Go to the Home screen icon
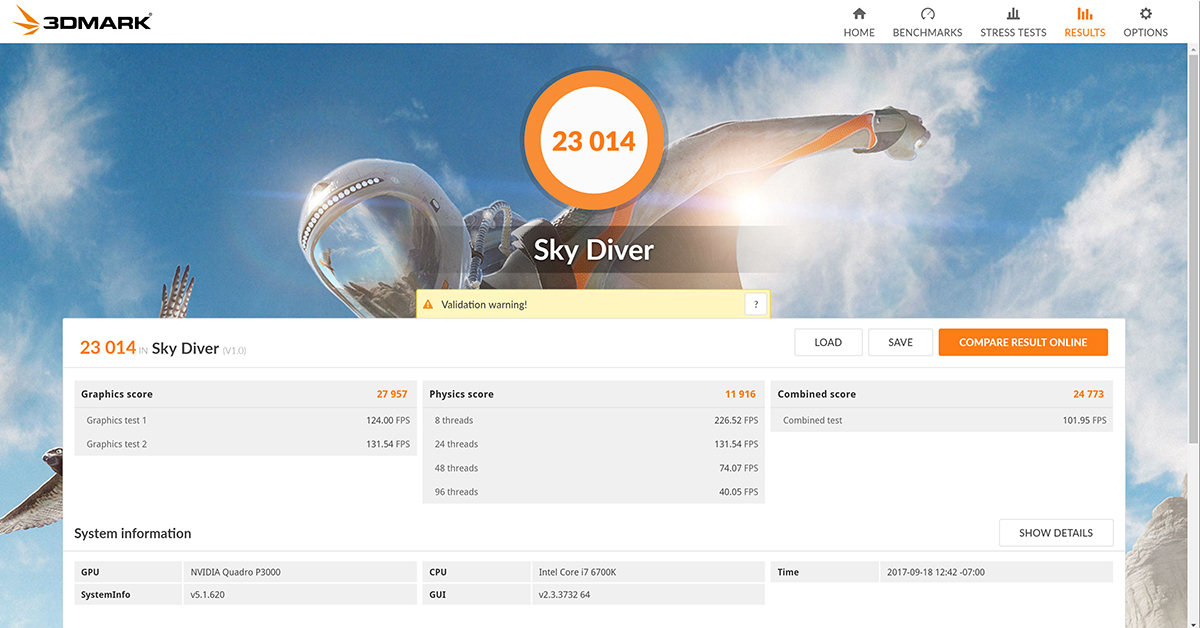Image resolution: width=1200 pixels, height=628 pixels. [x=859, y=14]
